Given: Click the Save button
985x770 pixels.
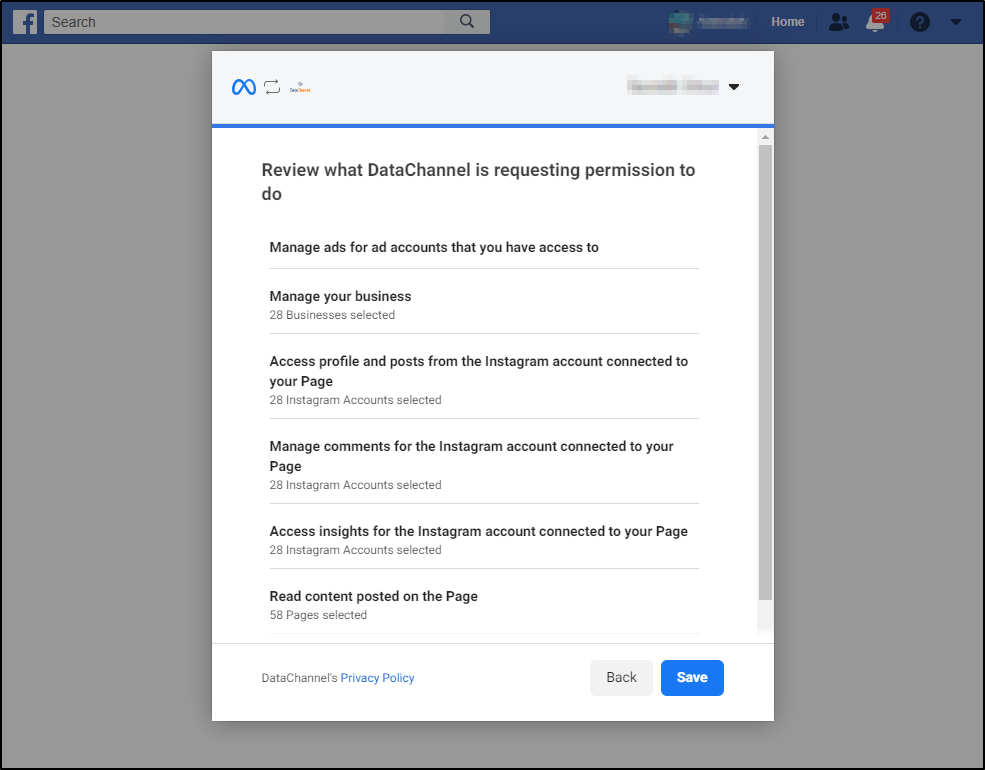Looking at the screenshot, I should point(692,678).
